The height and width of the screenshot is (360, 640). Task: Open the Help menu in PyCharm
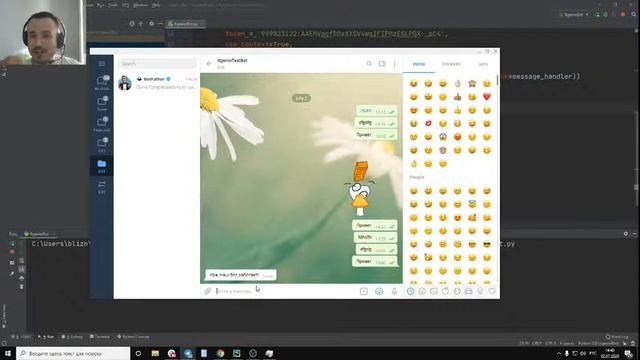point(156,5)
